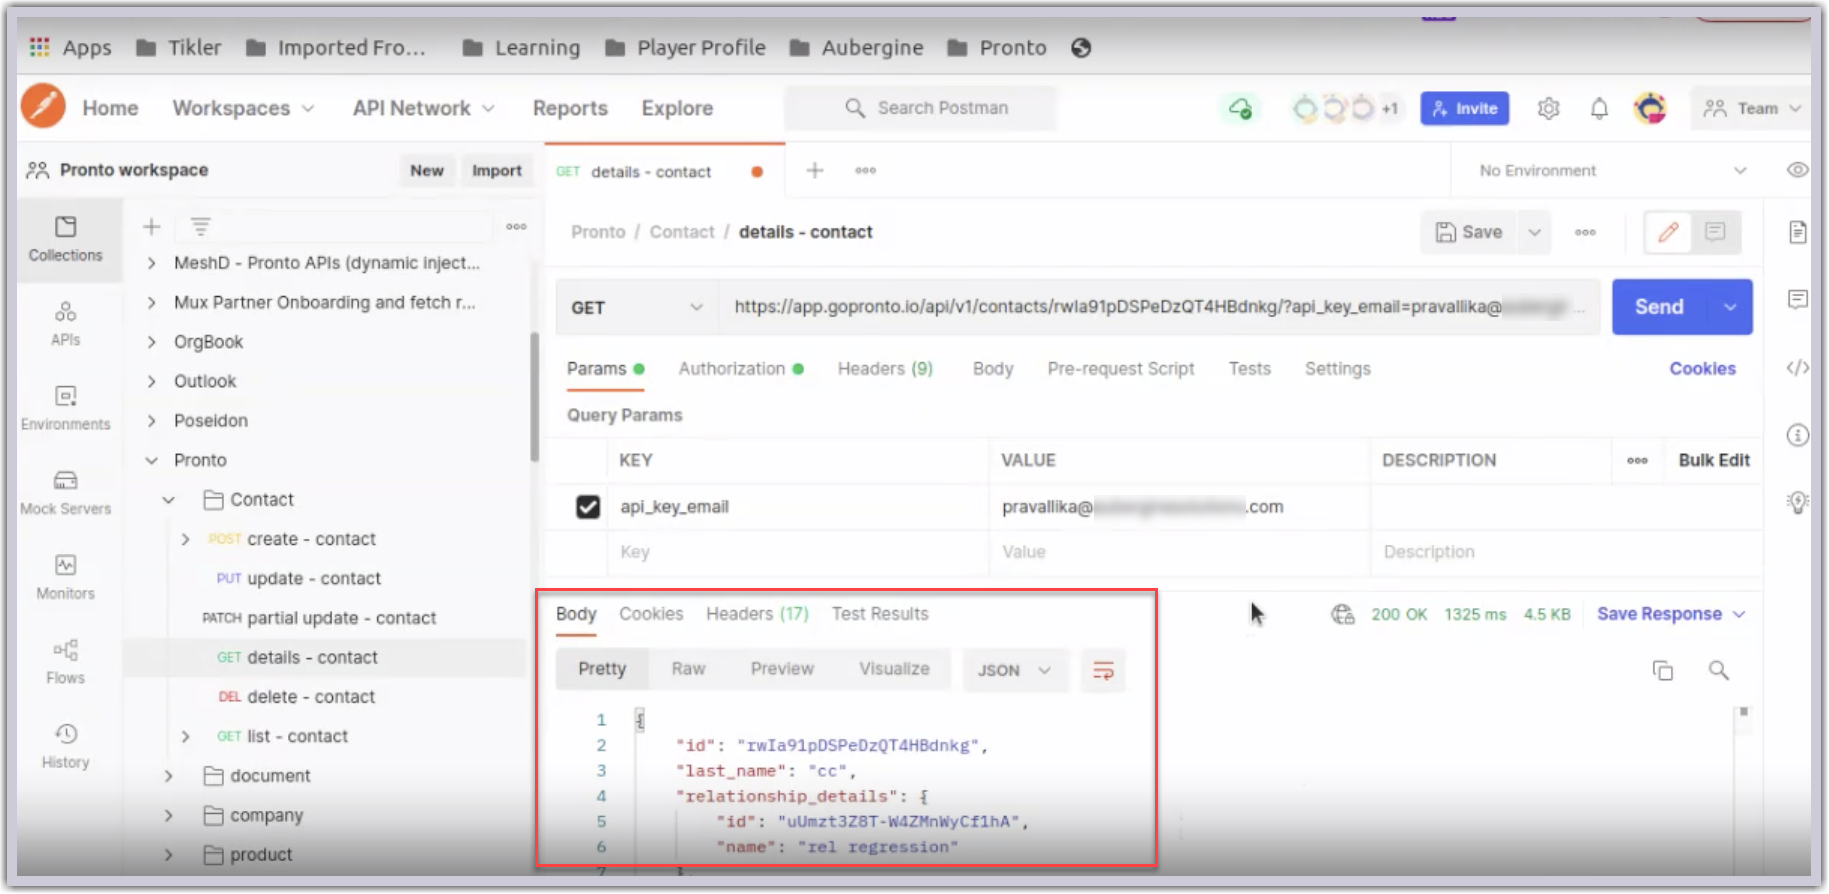
Task: Open the documentation icon in right sidebar
Action: tap(1797, 232)
